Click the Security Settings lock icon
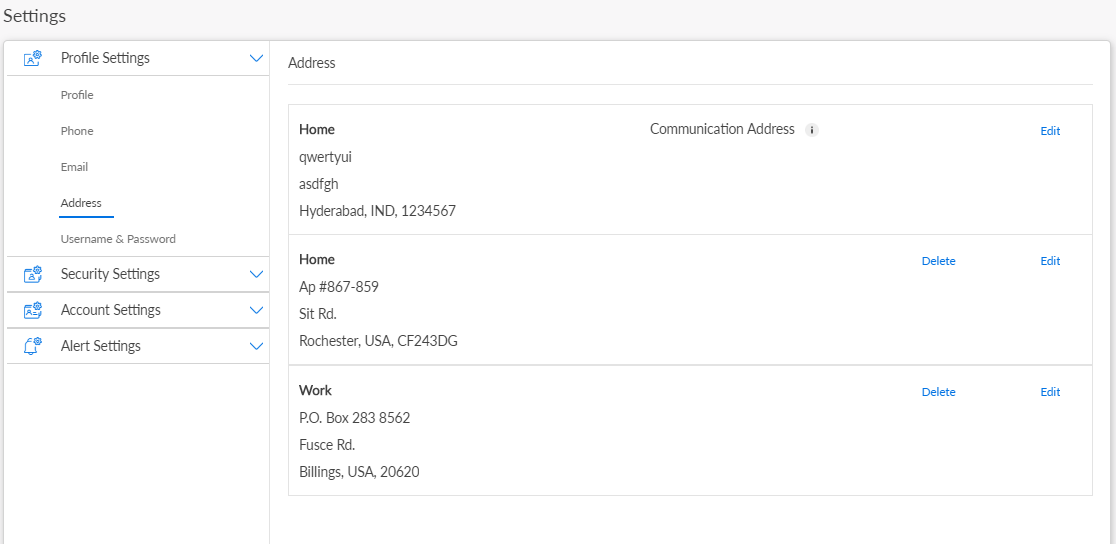This screenshot has height=544, width=1116. coord(32,274)
